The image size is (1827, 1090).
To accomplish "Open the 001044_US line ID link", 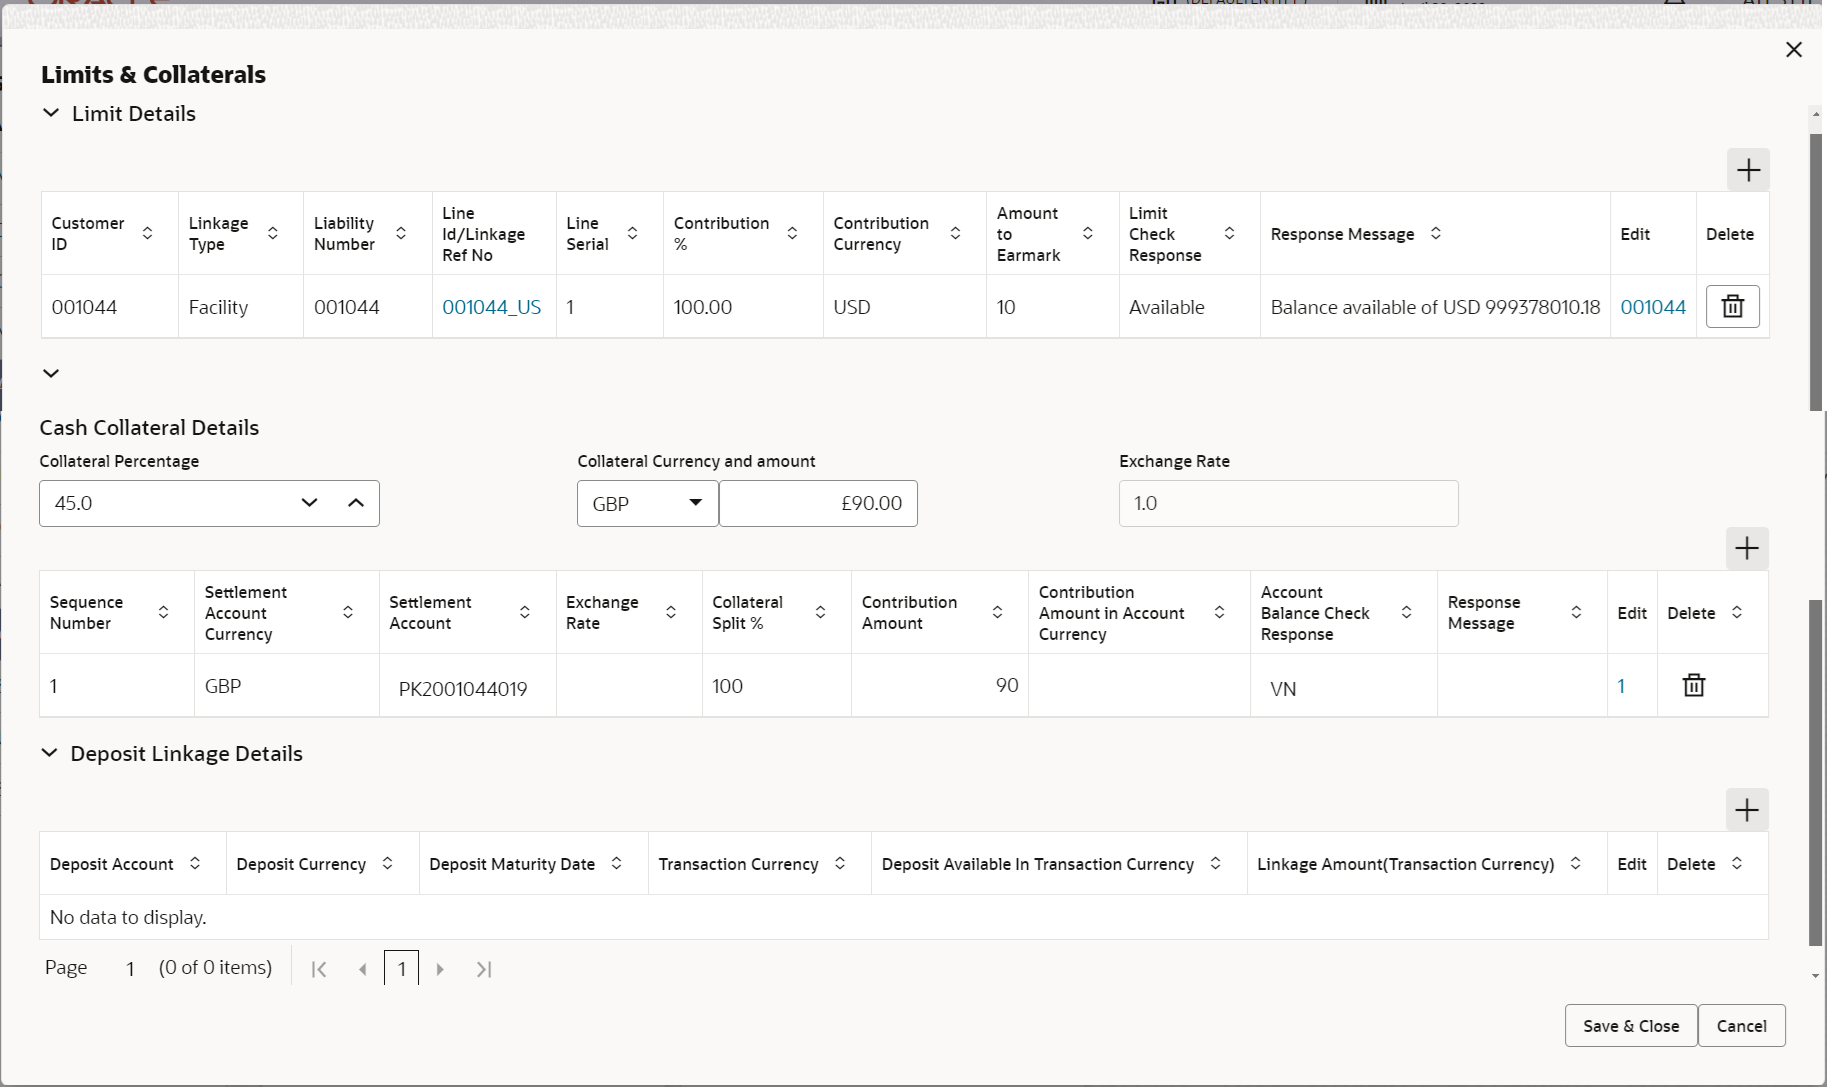I will pos(491,307).
